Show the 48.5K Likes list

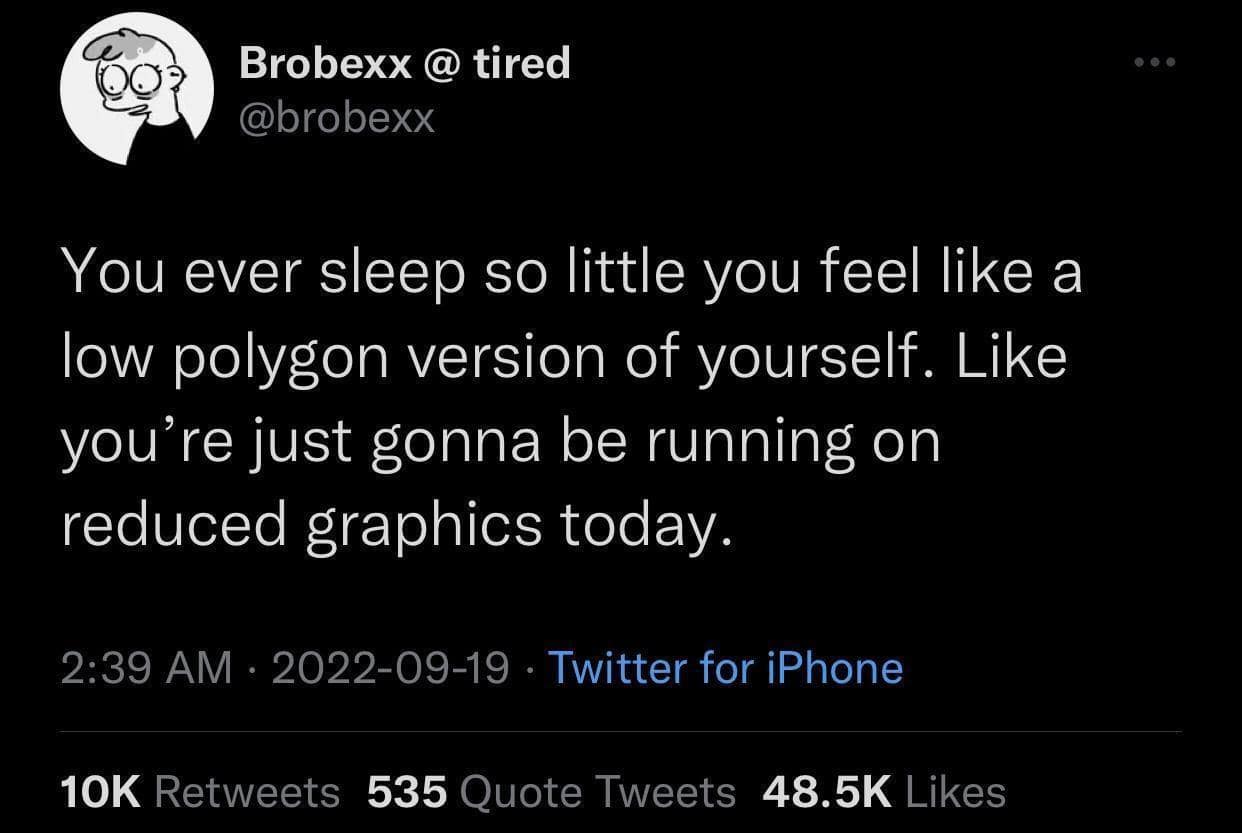[x=883, y=792]
